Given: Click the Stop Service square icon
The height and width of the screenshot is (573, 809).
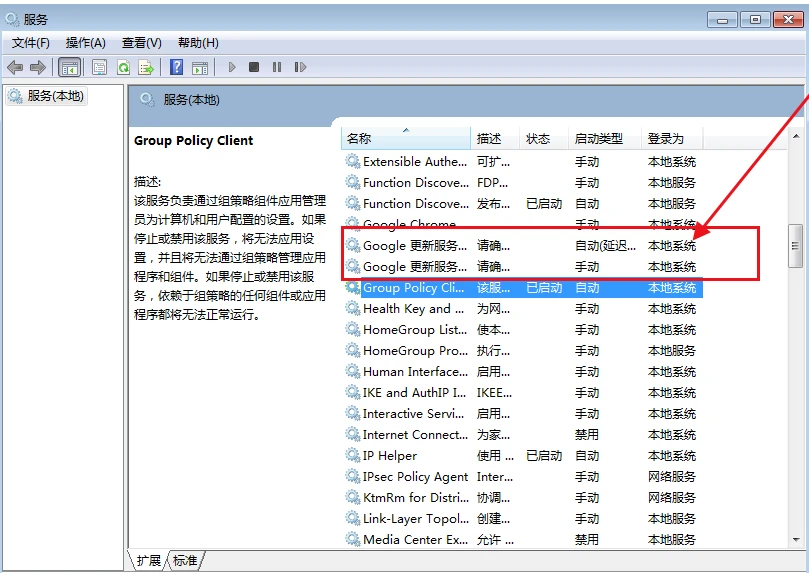Looking at the screenshot, I should pos(254,67).
